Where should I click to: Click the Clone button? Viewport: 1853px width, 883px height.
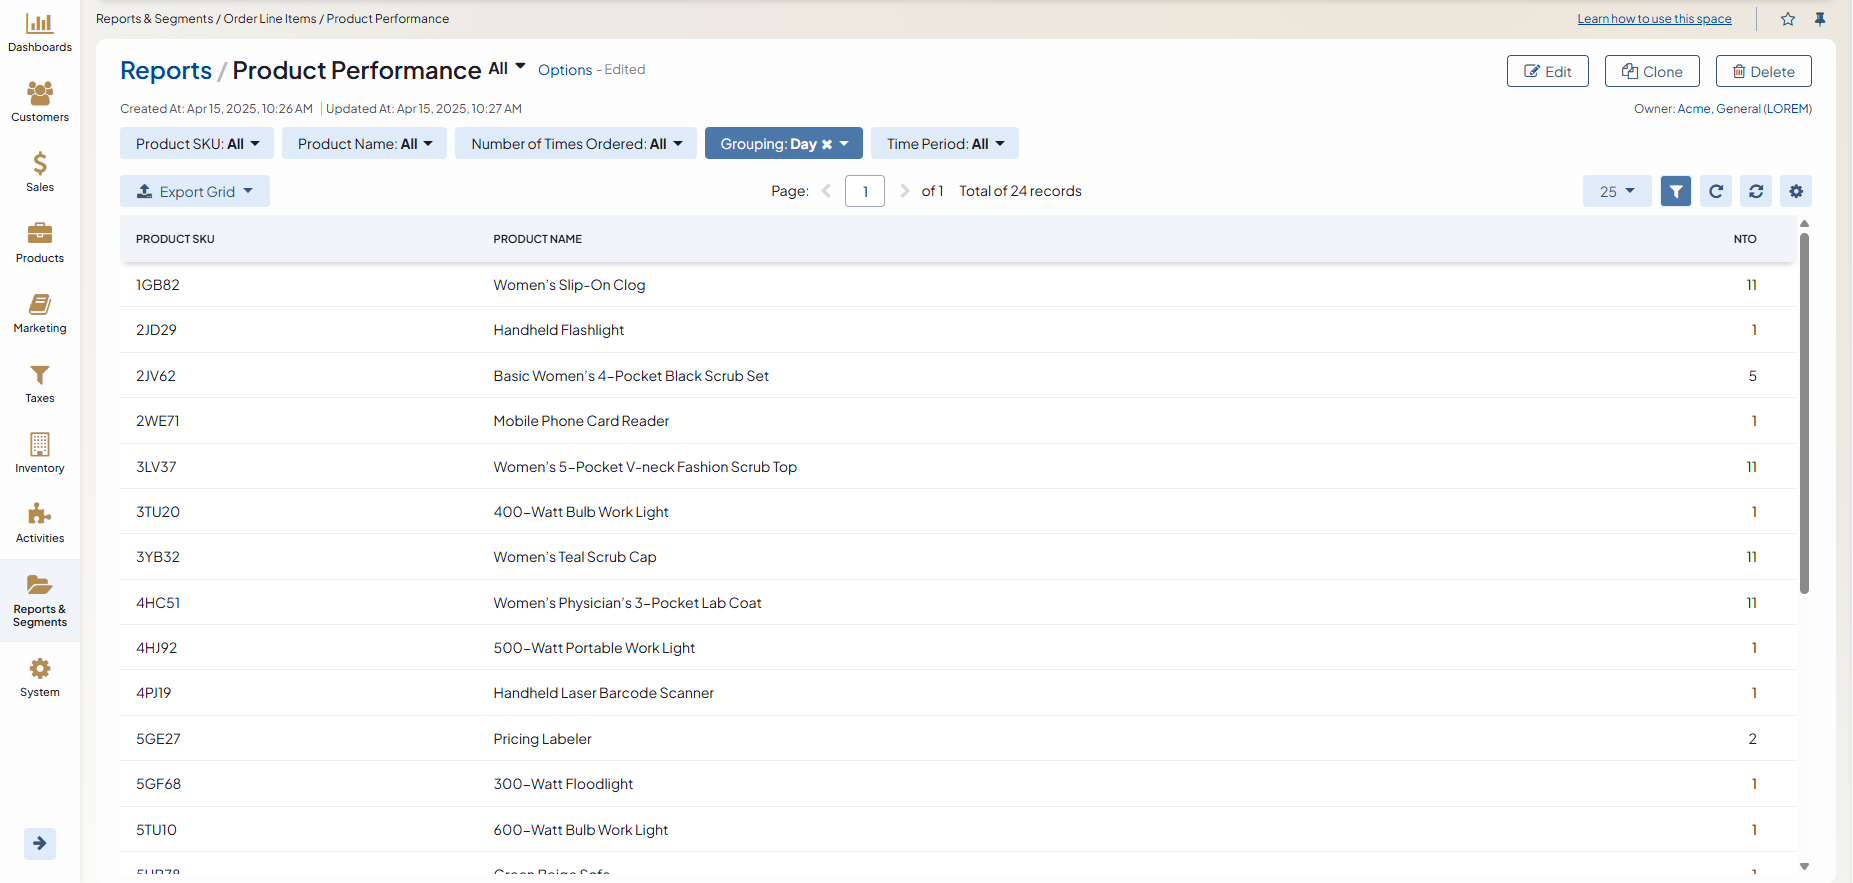coord(1652,71)
